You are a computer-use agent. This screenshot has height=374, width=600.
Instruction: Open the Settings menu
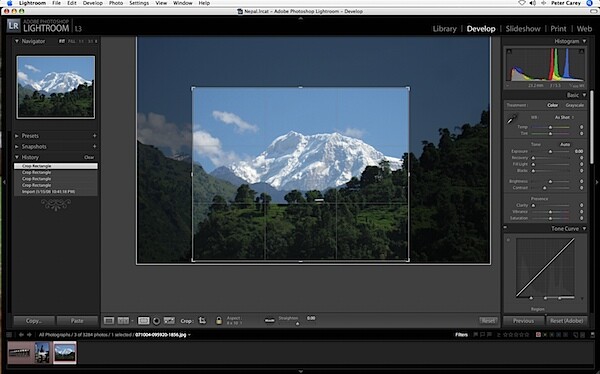click(139, 3)
